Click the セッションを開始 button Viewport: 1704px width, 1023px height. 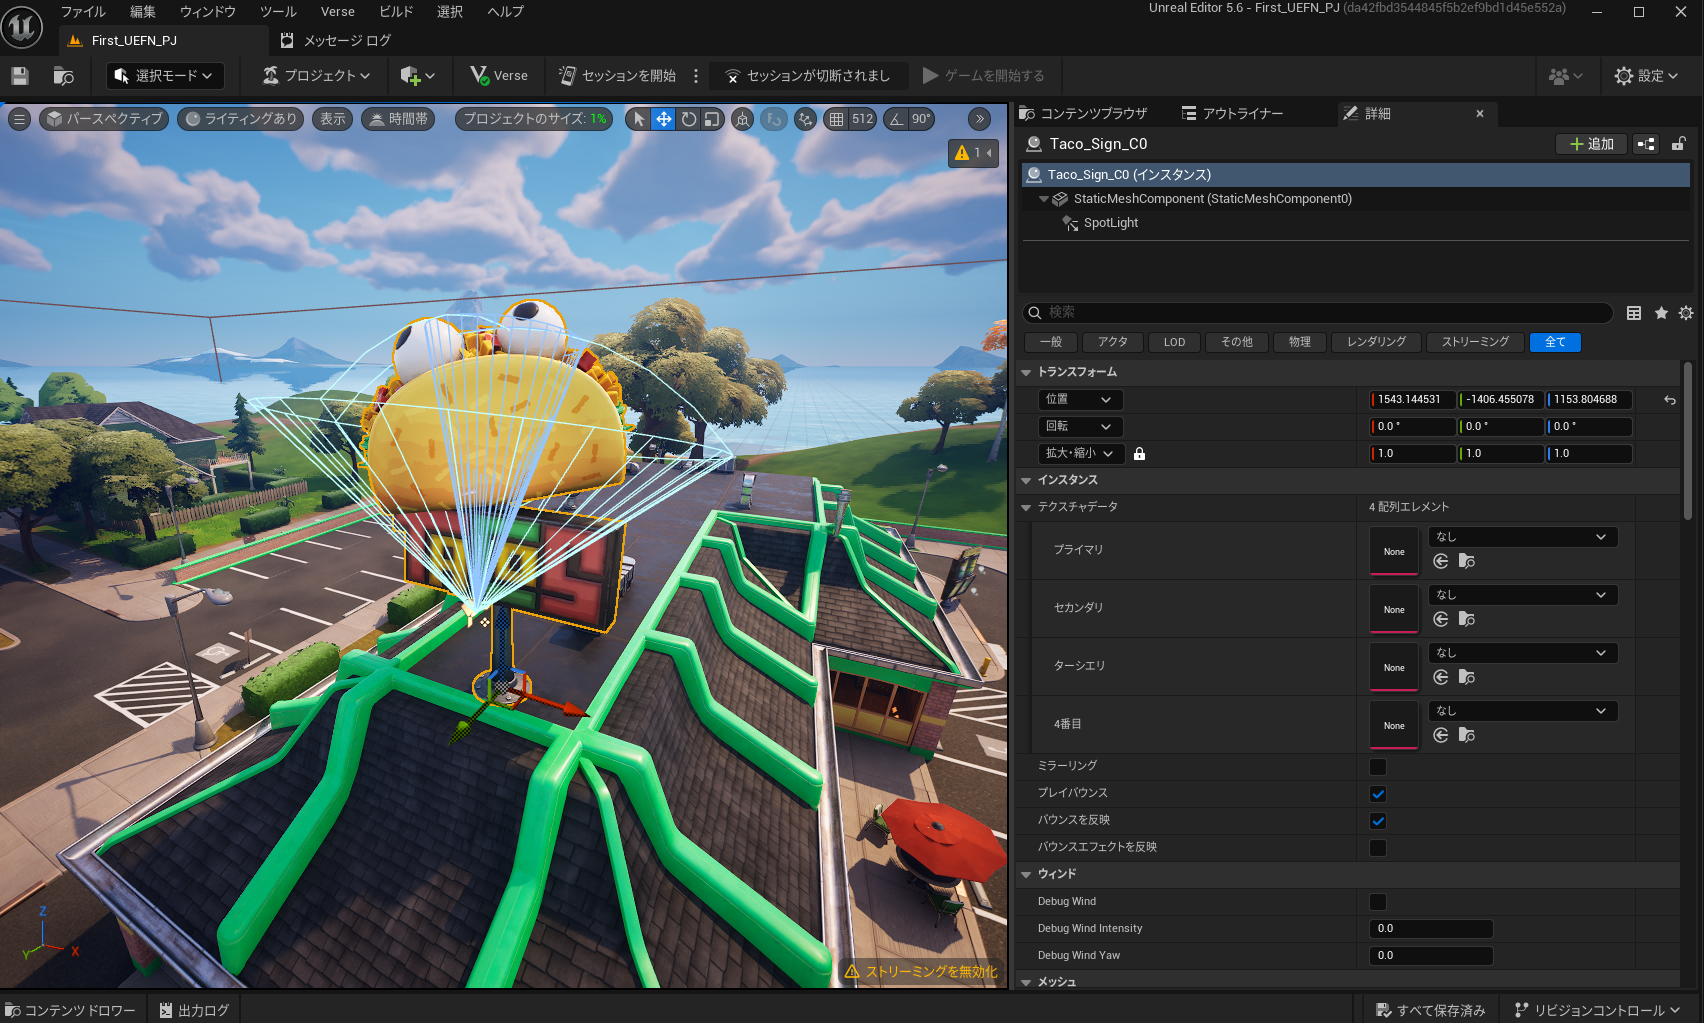(x=617, y=76)
